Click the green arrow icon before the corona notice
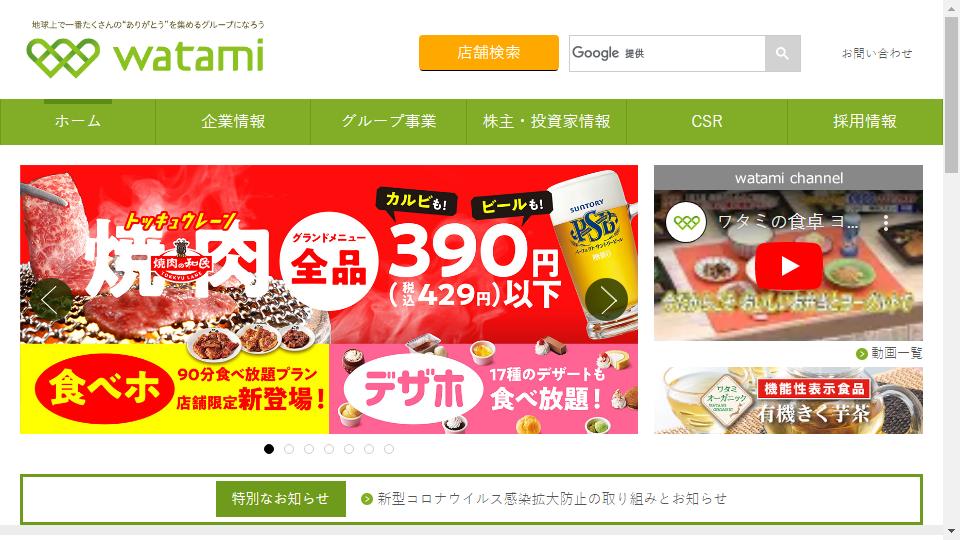The height and width of the screenshot is (540, 960). pyautogui.click(x=367, y=499)
